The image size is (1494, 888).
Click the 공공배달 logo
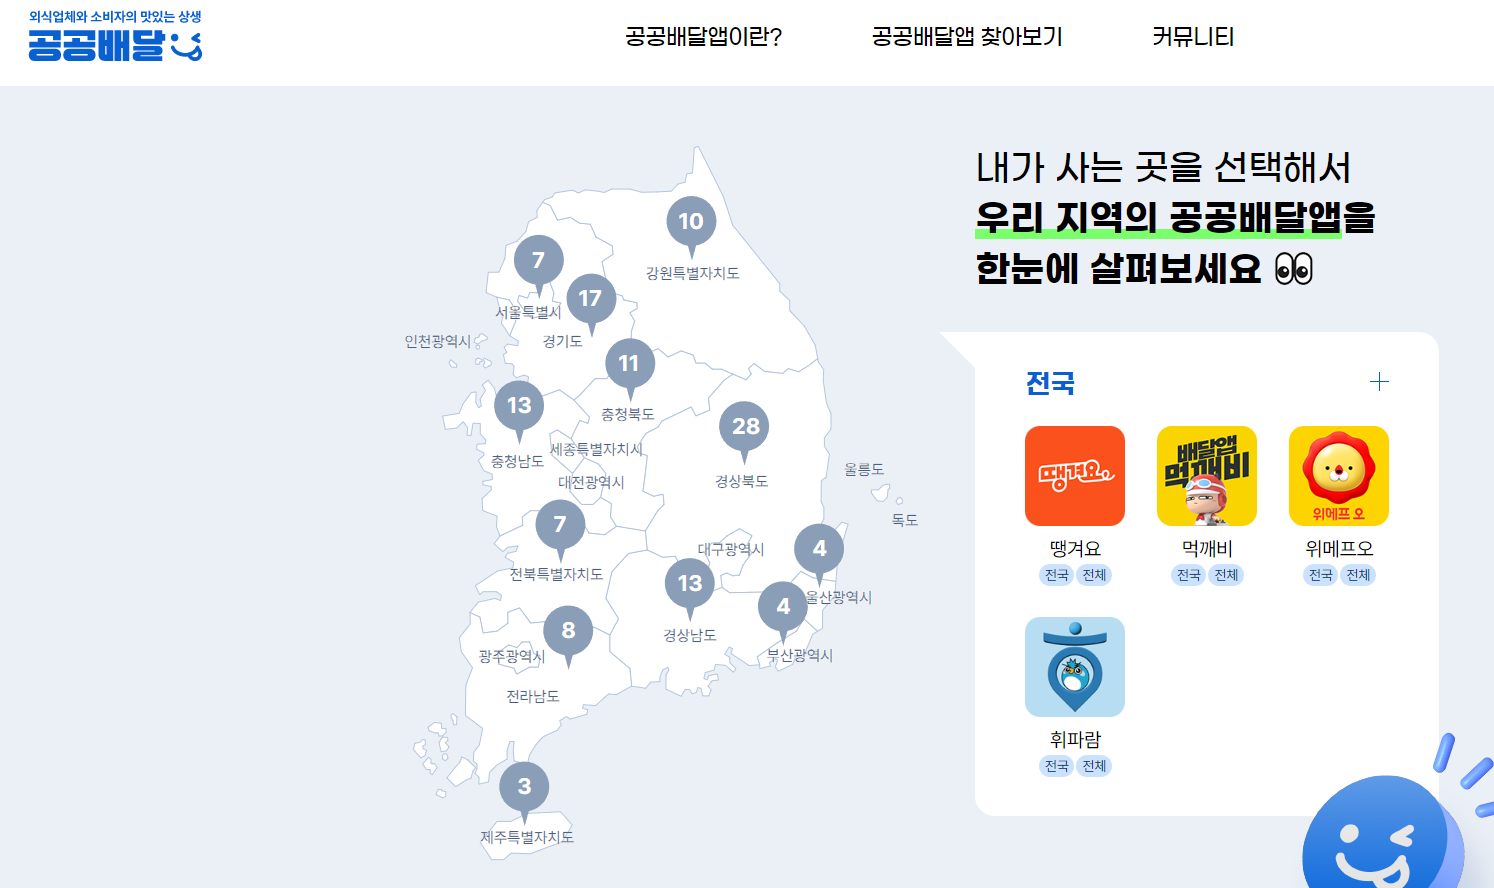tap(115, 37)
